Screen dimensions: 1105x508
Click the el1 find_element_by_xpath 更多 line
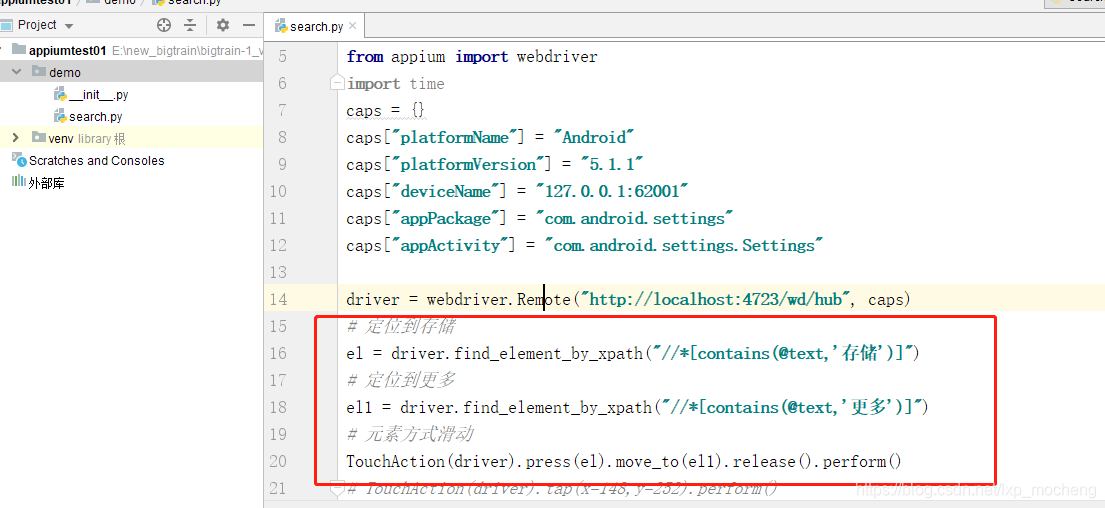637,407
